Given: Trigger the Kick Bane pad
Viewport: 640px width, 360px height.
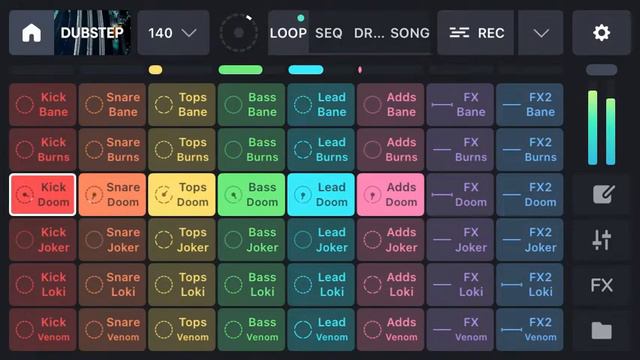Looking at the screenshot, I should (x=43, y=104).
